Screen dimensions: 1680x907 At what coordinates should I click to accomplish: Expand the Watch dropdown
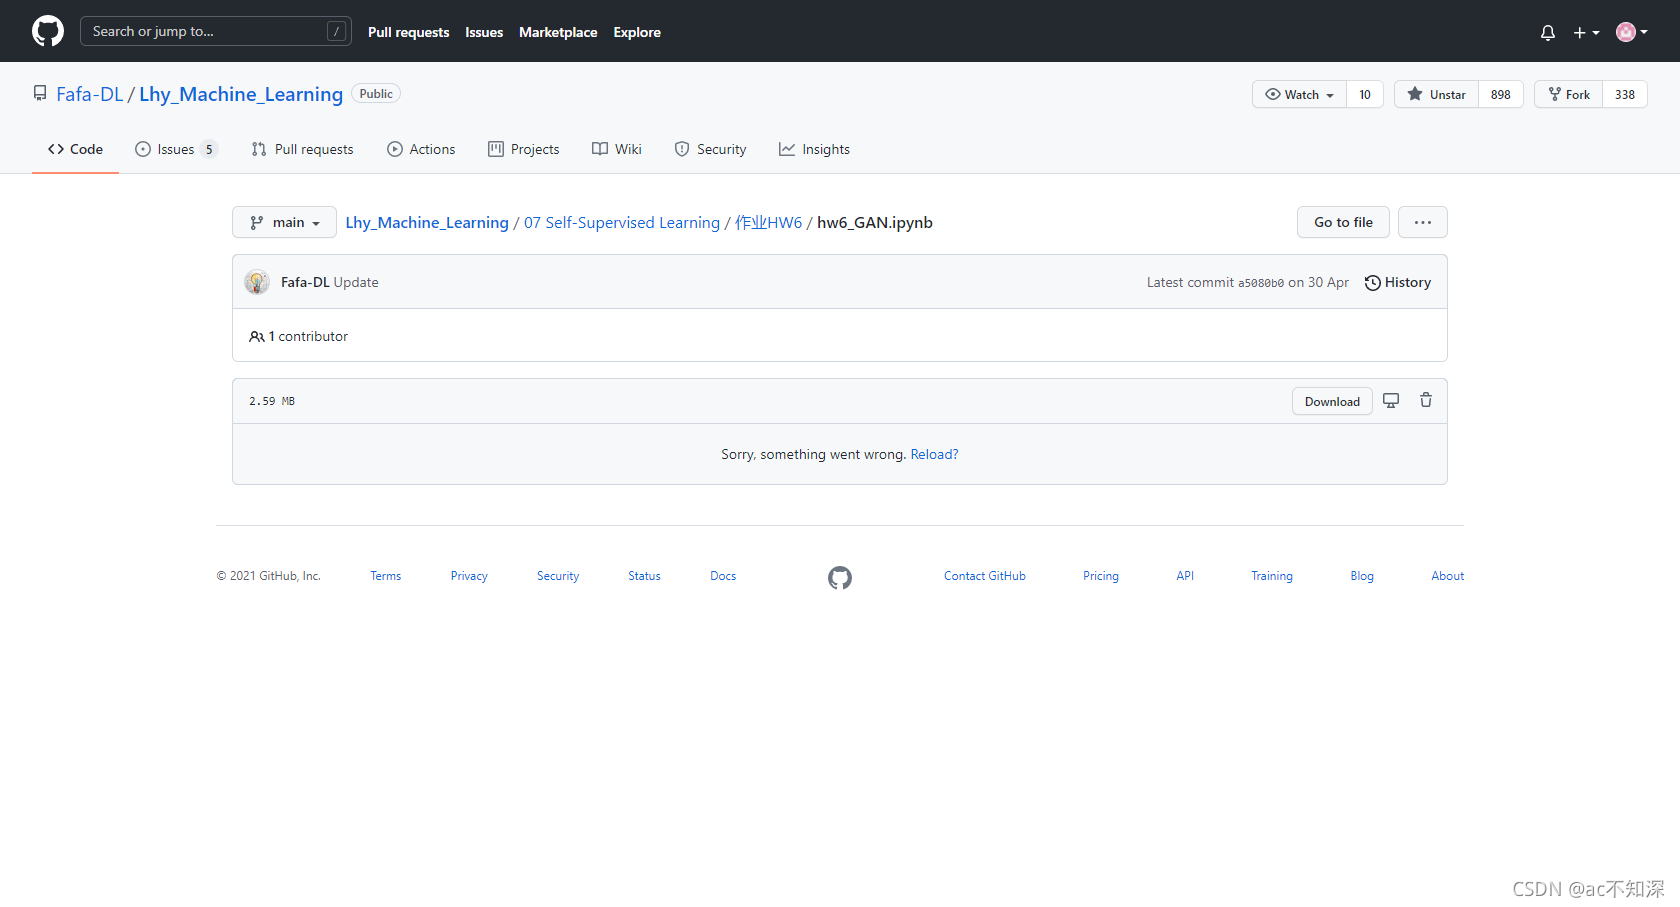[x=1299, y=94]
